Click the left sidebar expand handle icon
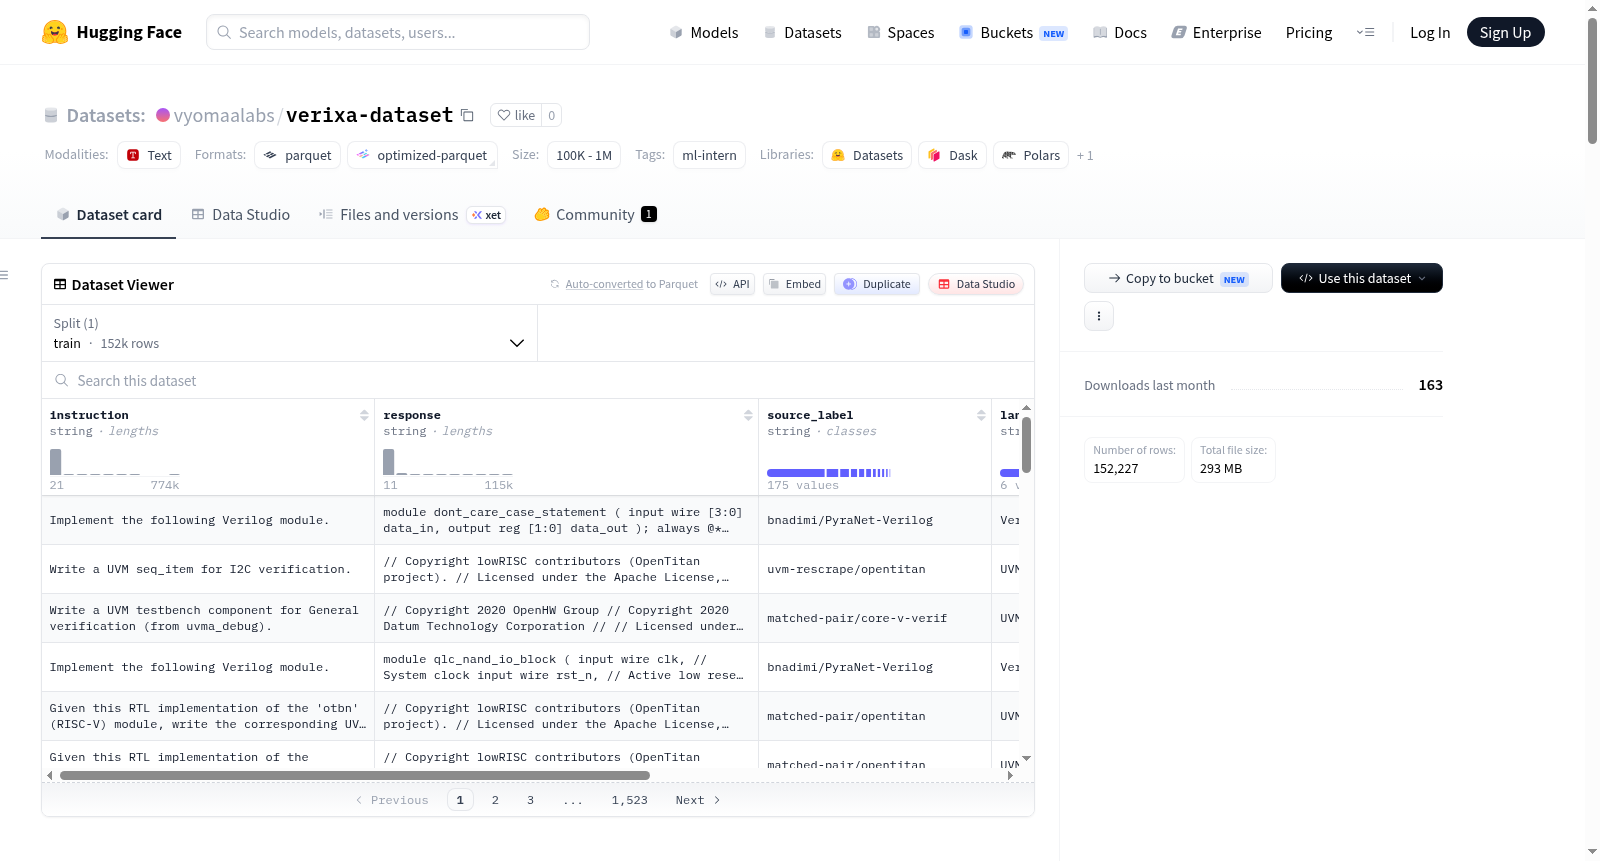The image size is (1600, 861). [x=4, y=275]
